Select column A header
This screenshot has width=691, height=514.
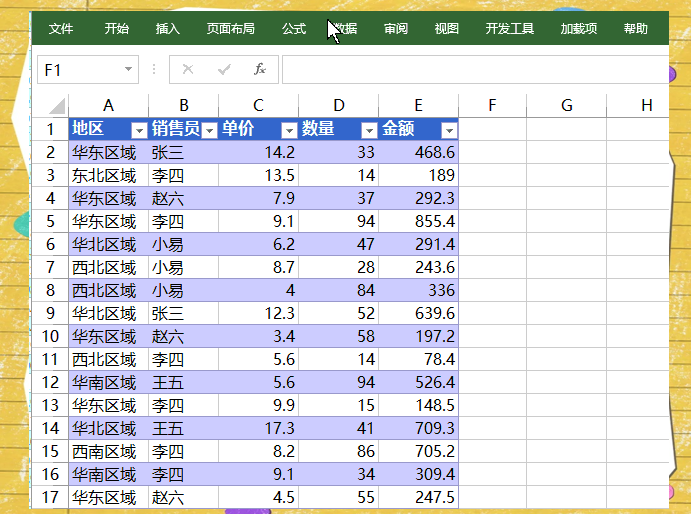pos(108,106)
